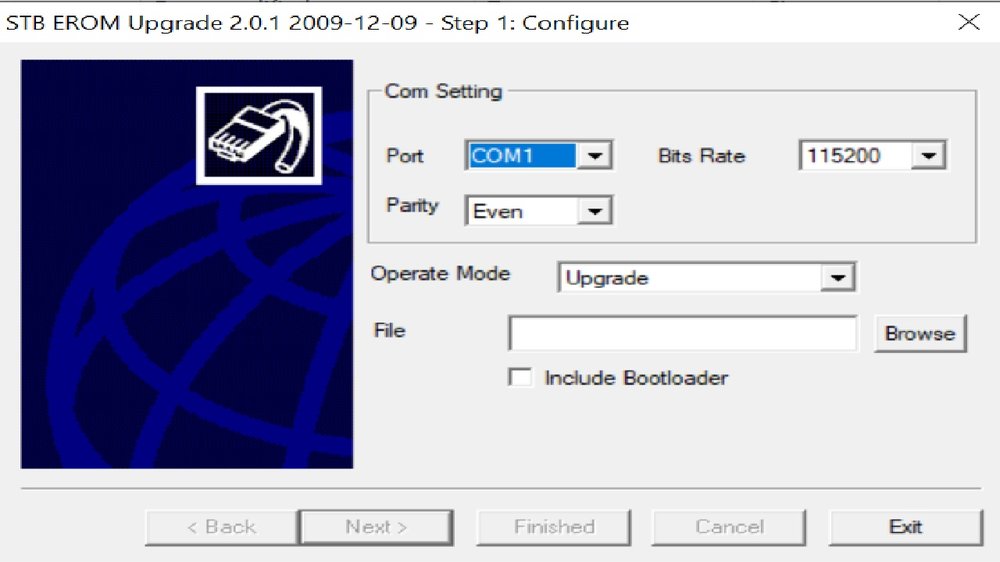This screenshot has height=562, width=1000.
Task: Expand the Bits Rate dropdown showing 115200
Action: pos(872,155)
